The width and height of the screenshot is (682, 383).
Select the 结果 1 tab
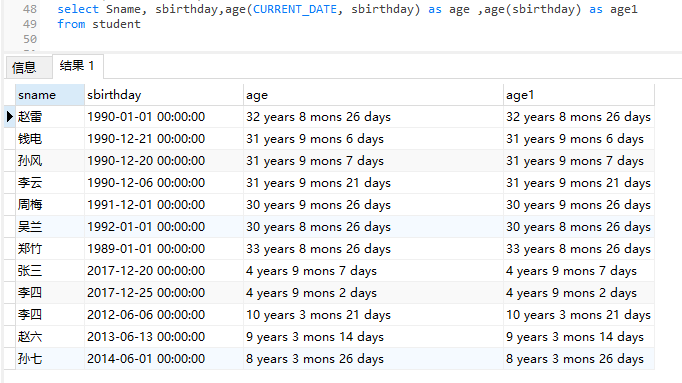coord(77,66)
